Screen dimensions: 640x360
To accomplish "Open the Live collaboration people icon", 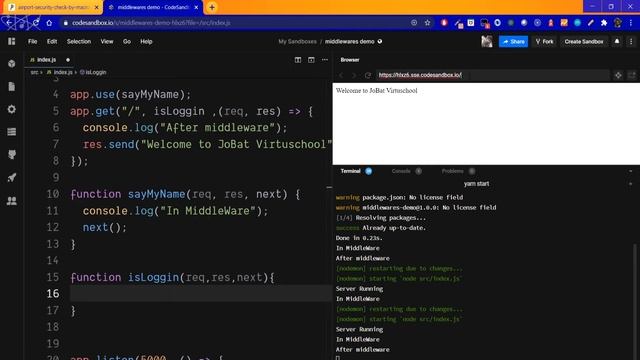I will (11, 201).
